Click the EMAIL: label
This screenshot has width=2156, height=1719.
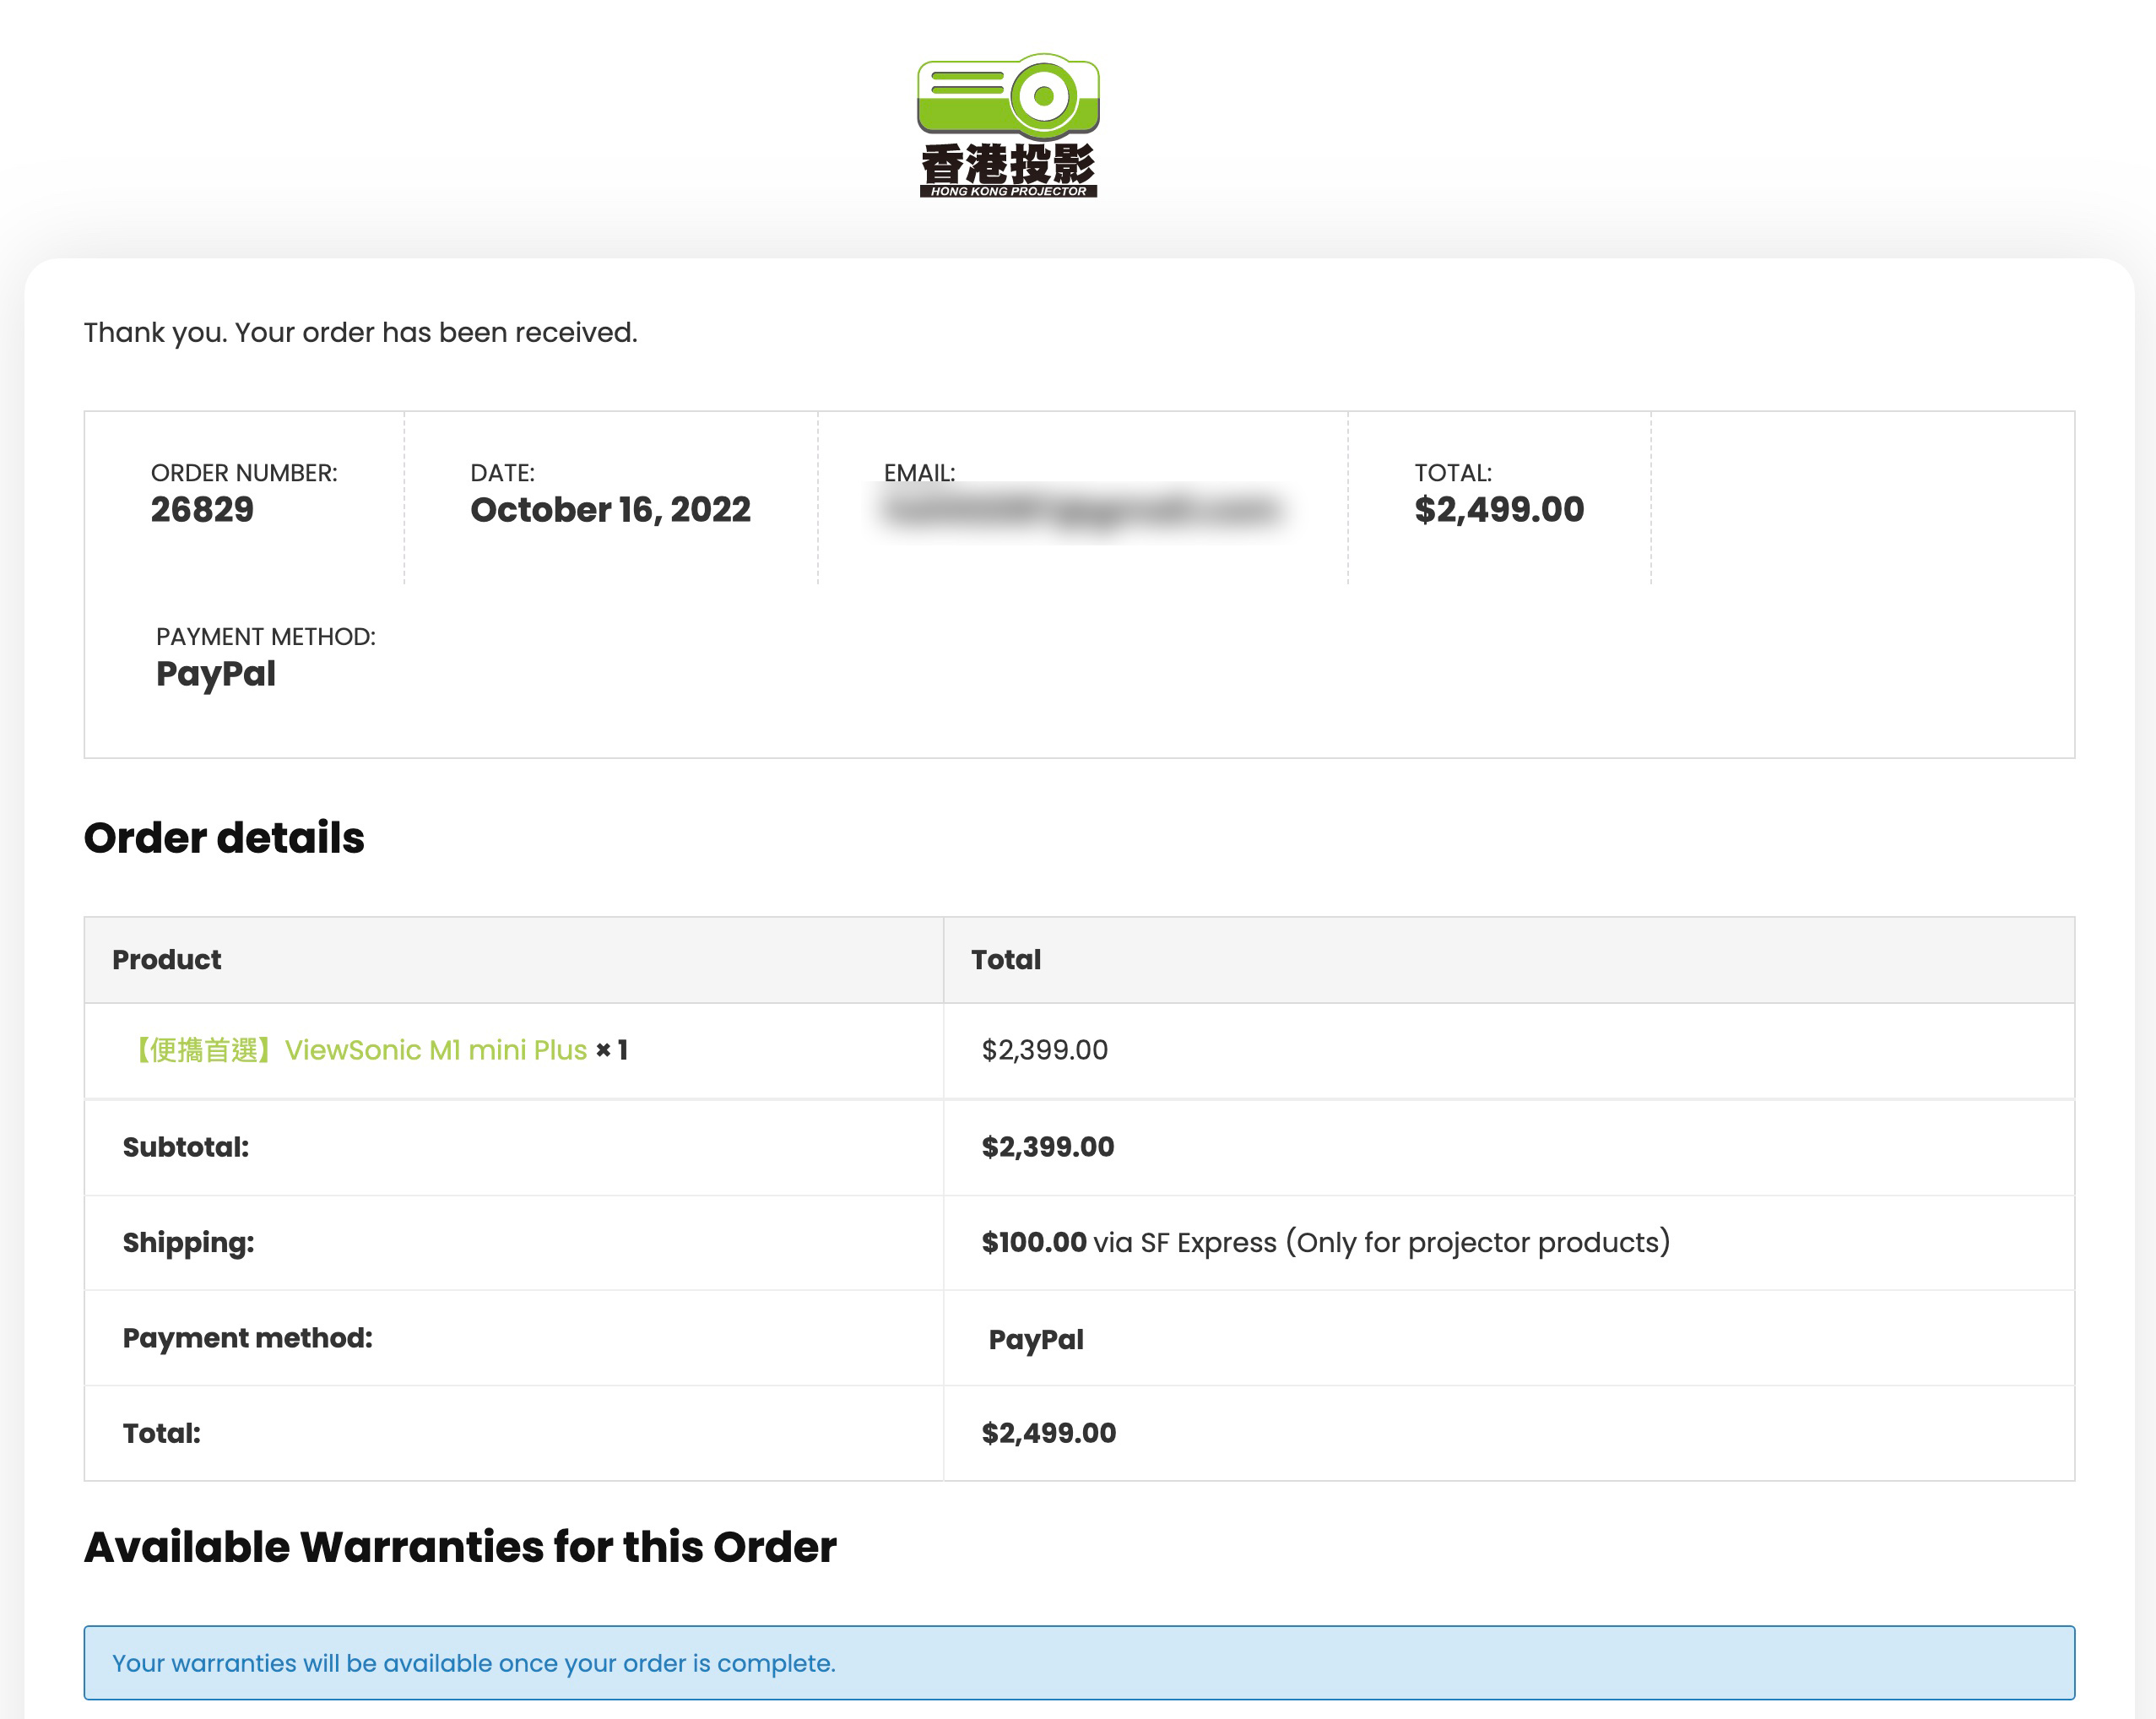point(919,473)
